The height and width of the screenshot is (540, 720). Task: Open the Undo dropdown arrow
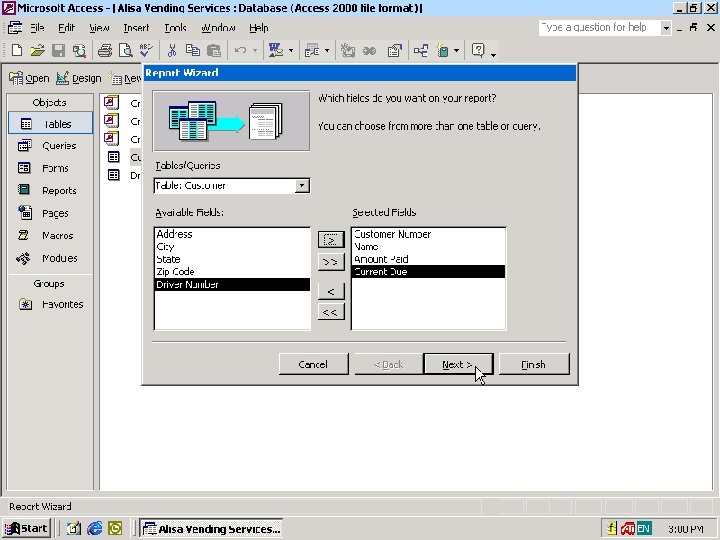tap(255, 51)
